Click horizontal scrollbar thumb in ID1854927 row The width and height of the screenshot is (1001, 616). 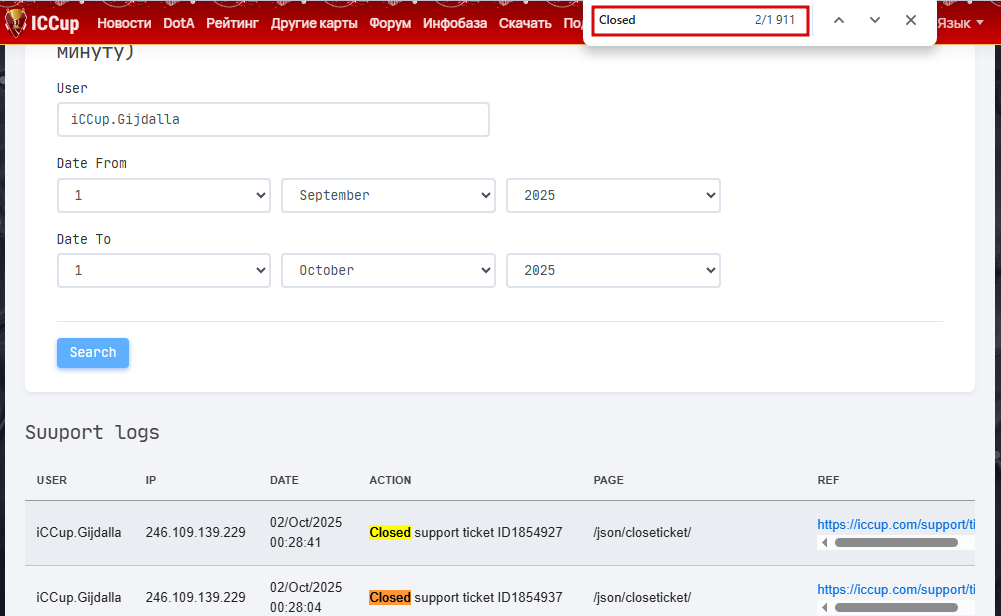coord(896,543)
